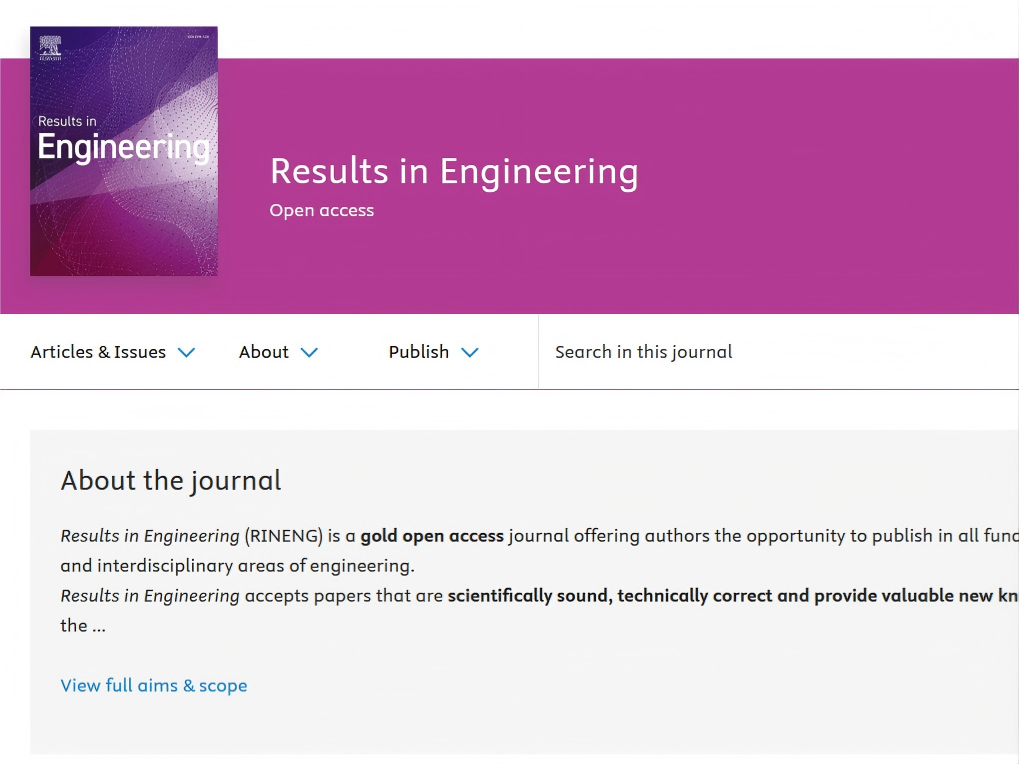The width and height of the screenshot is (1020, 765).
Task: Click the Elsevier tree logo on cover
Action: (x=50, y=46)
